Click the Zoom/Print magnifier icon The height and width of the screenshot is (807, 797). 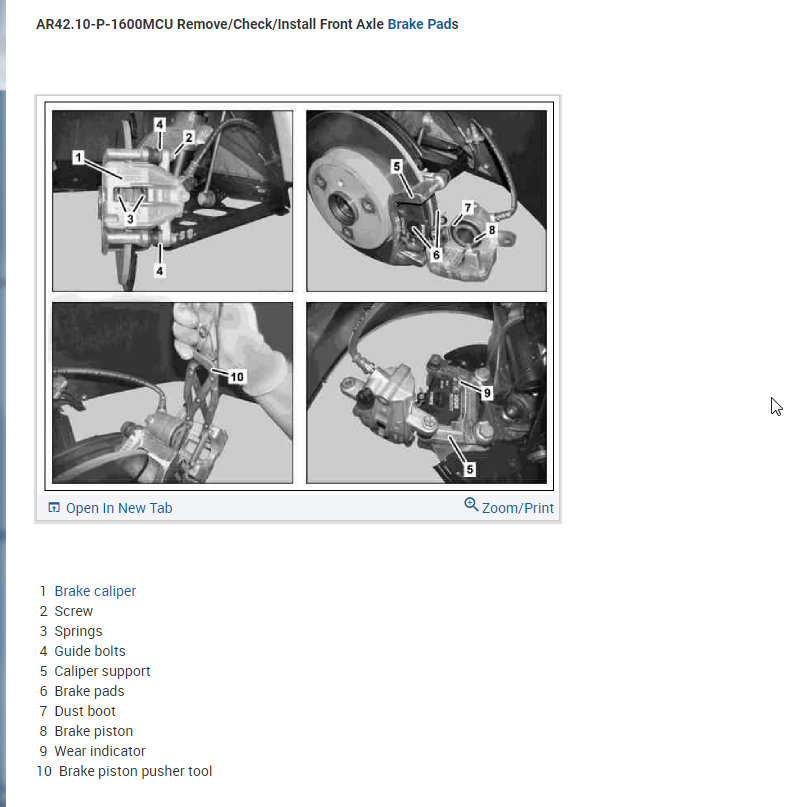click(x=471, y=504)
